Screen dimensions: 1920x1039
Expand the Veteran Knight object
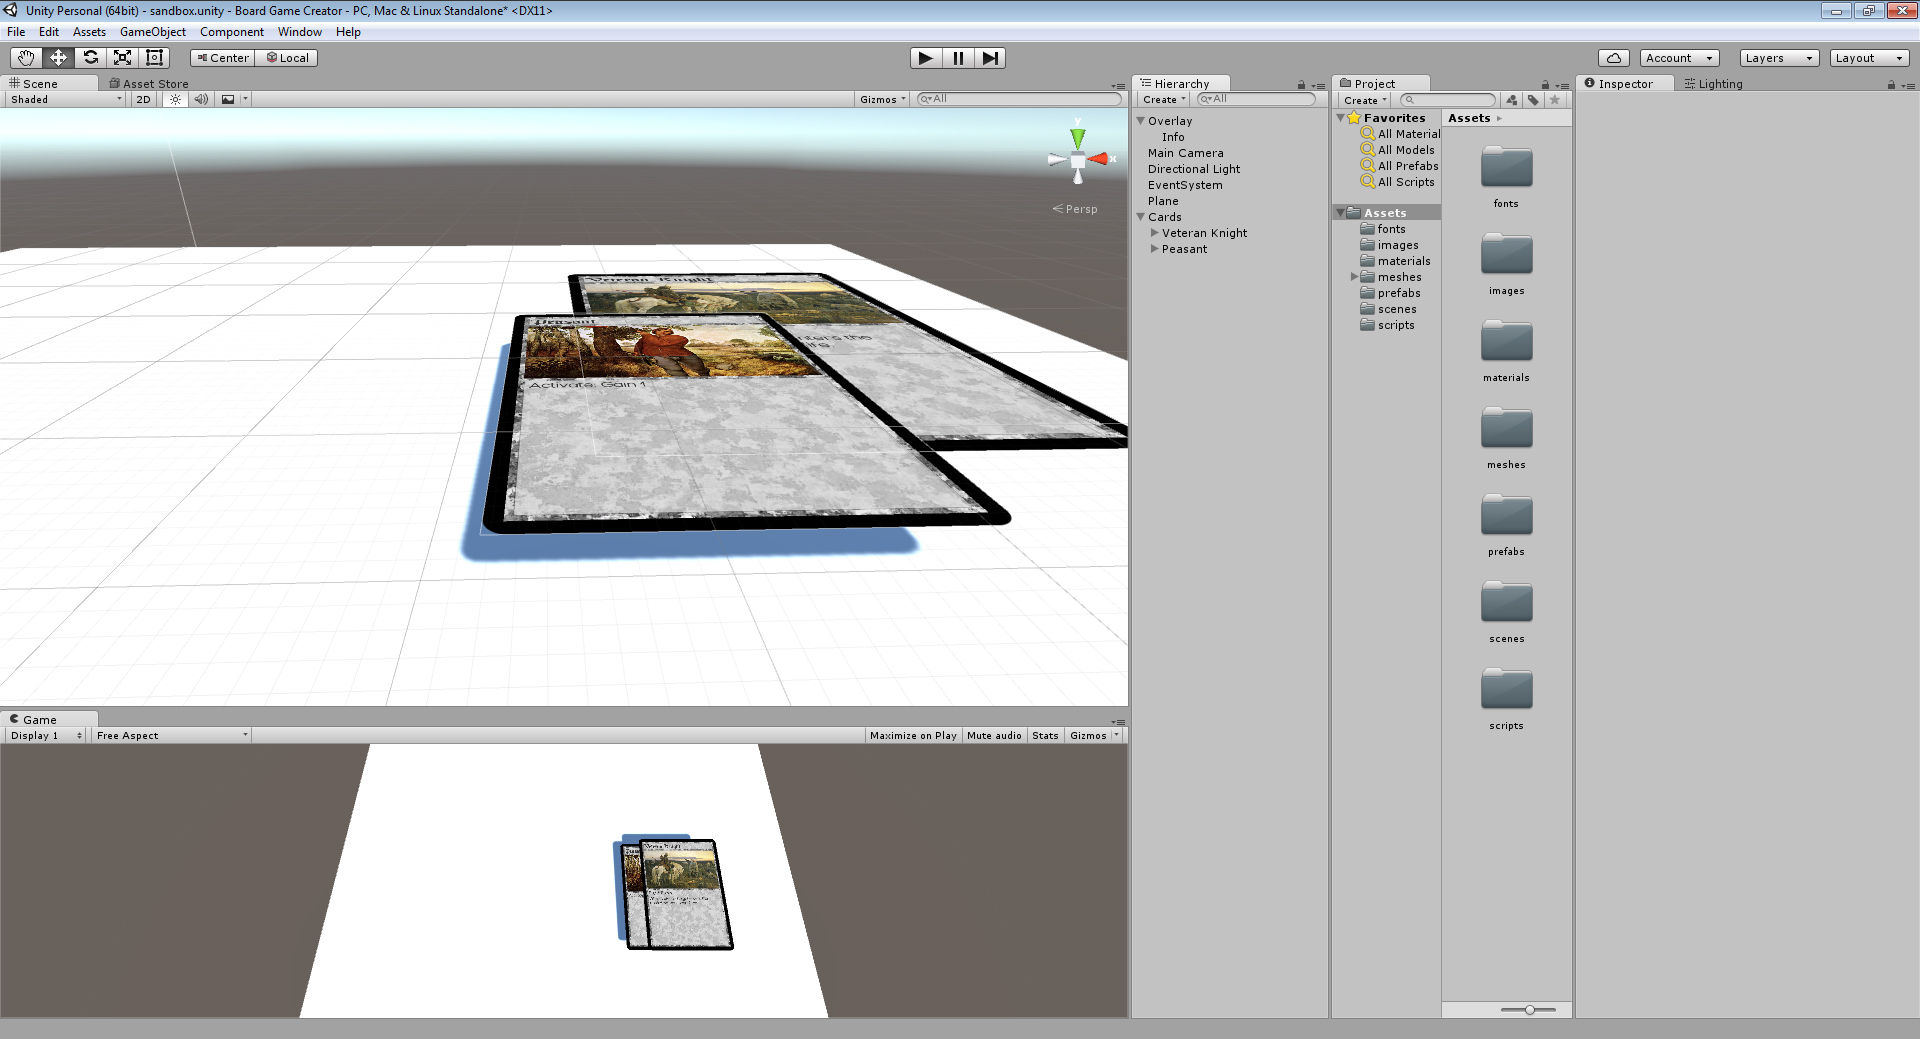point(1154,233)
